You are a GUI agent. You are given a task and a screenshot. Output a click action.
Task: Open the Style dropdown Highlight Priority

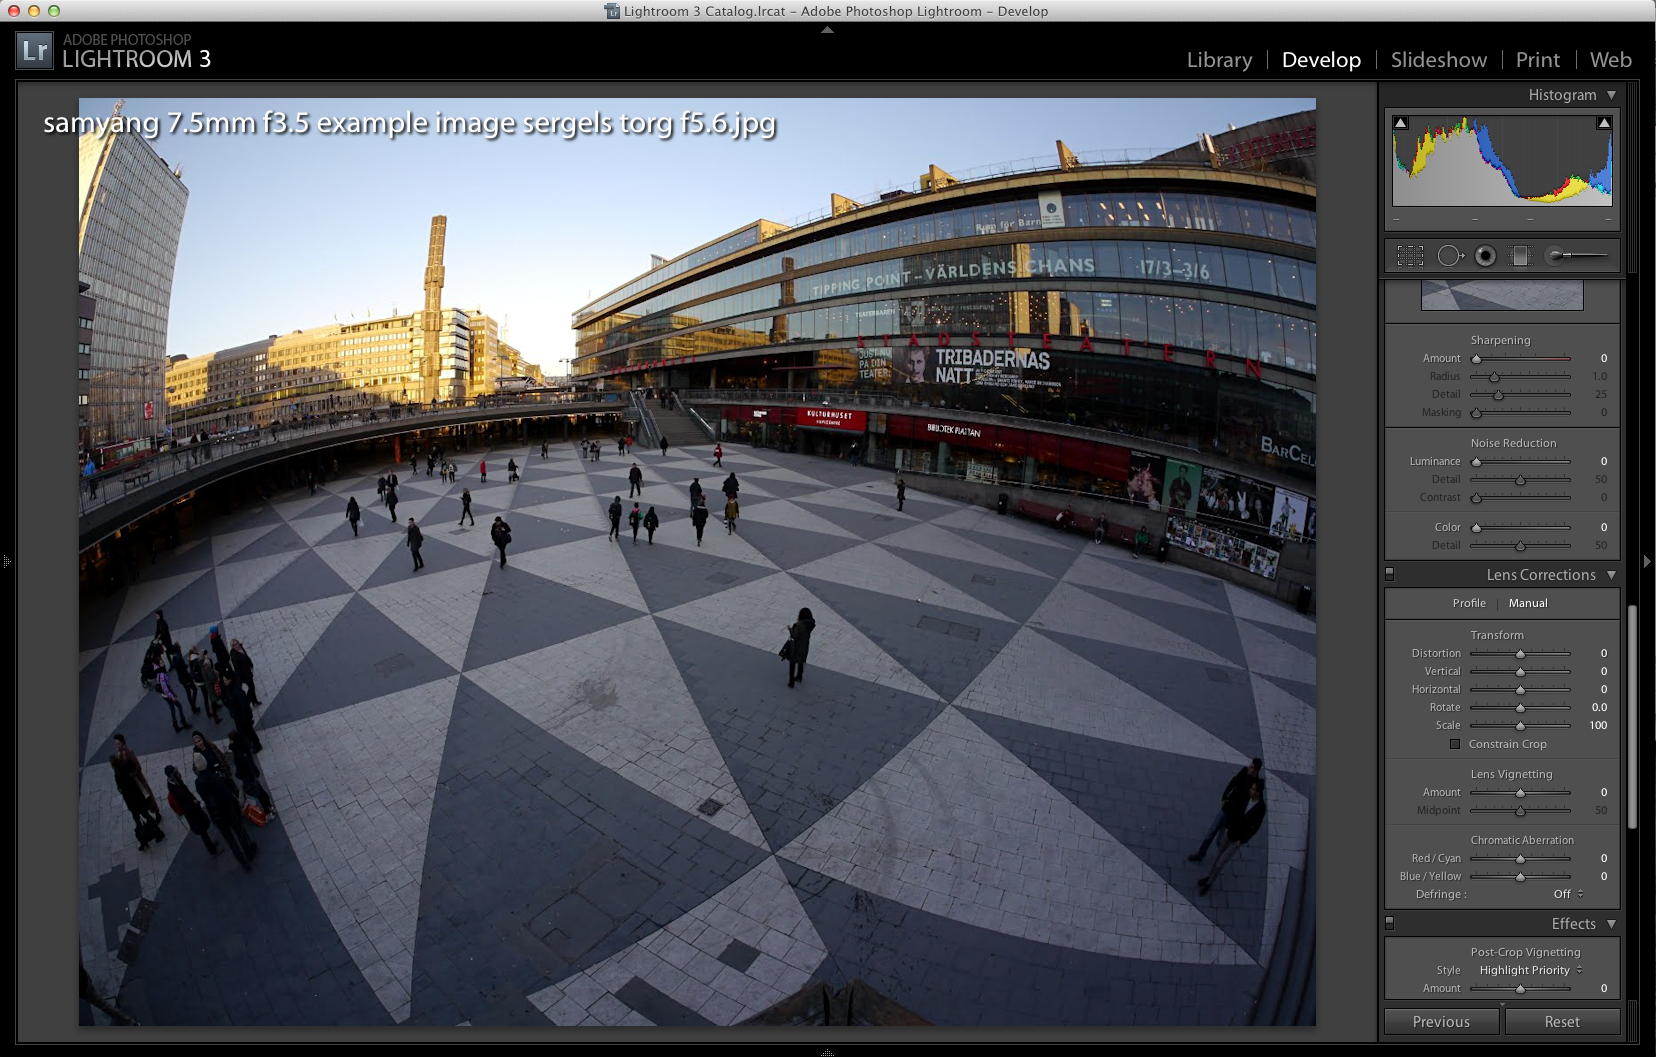1531,970
